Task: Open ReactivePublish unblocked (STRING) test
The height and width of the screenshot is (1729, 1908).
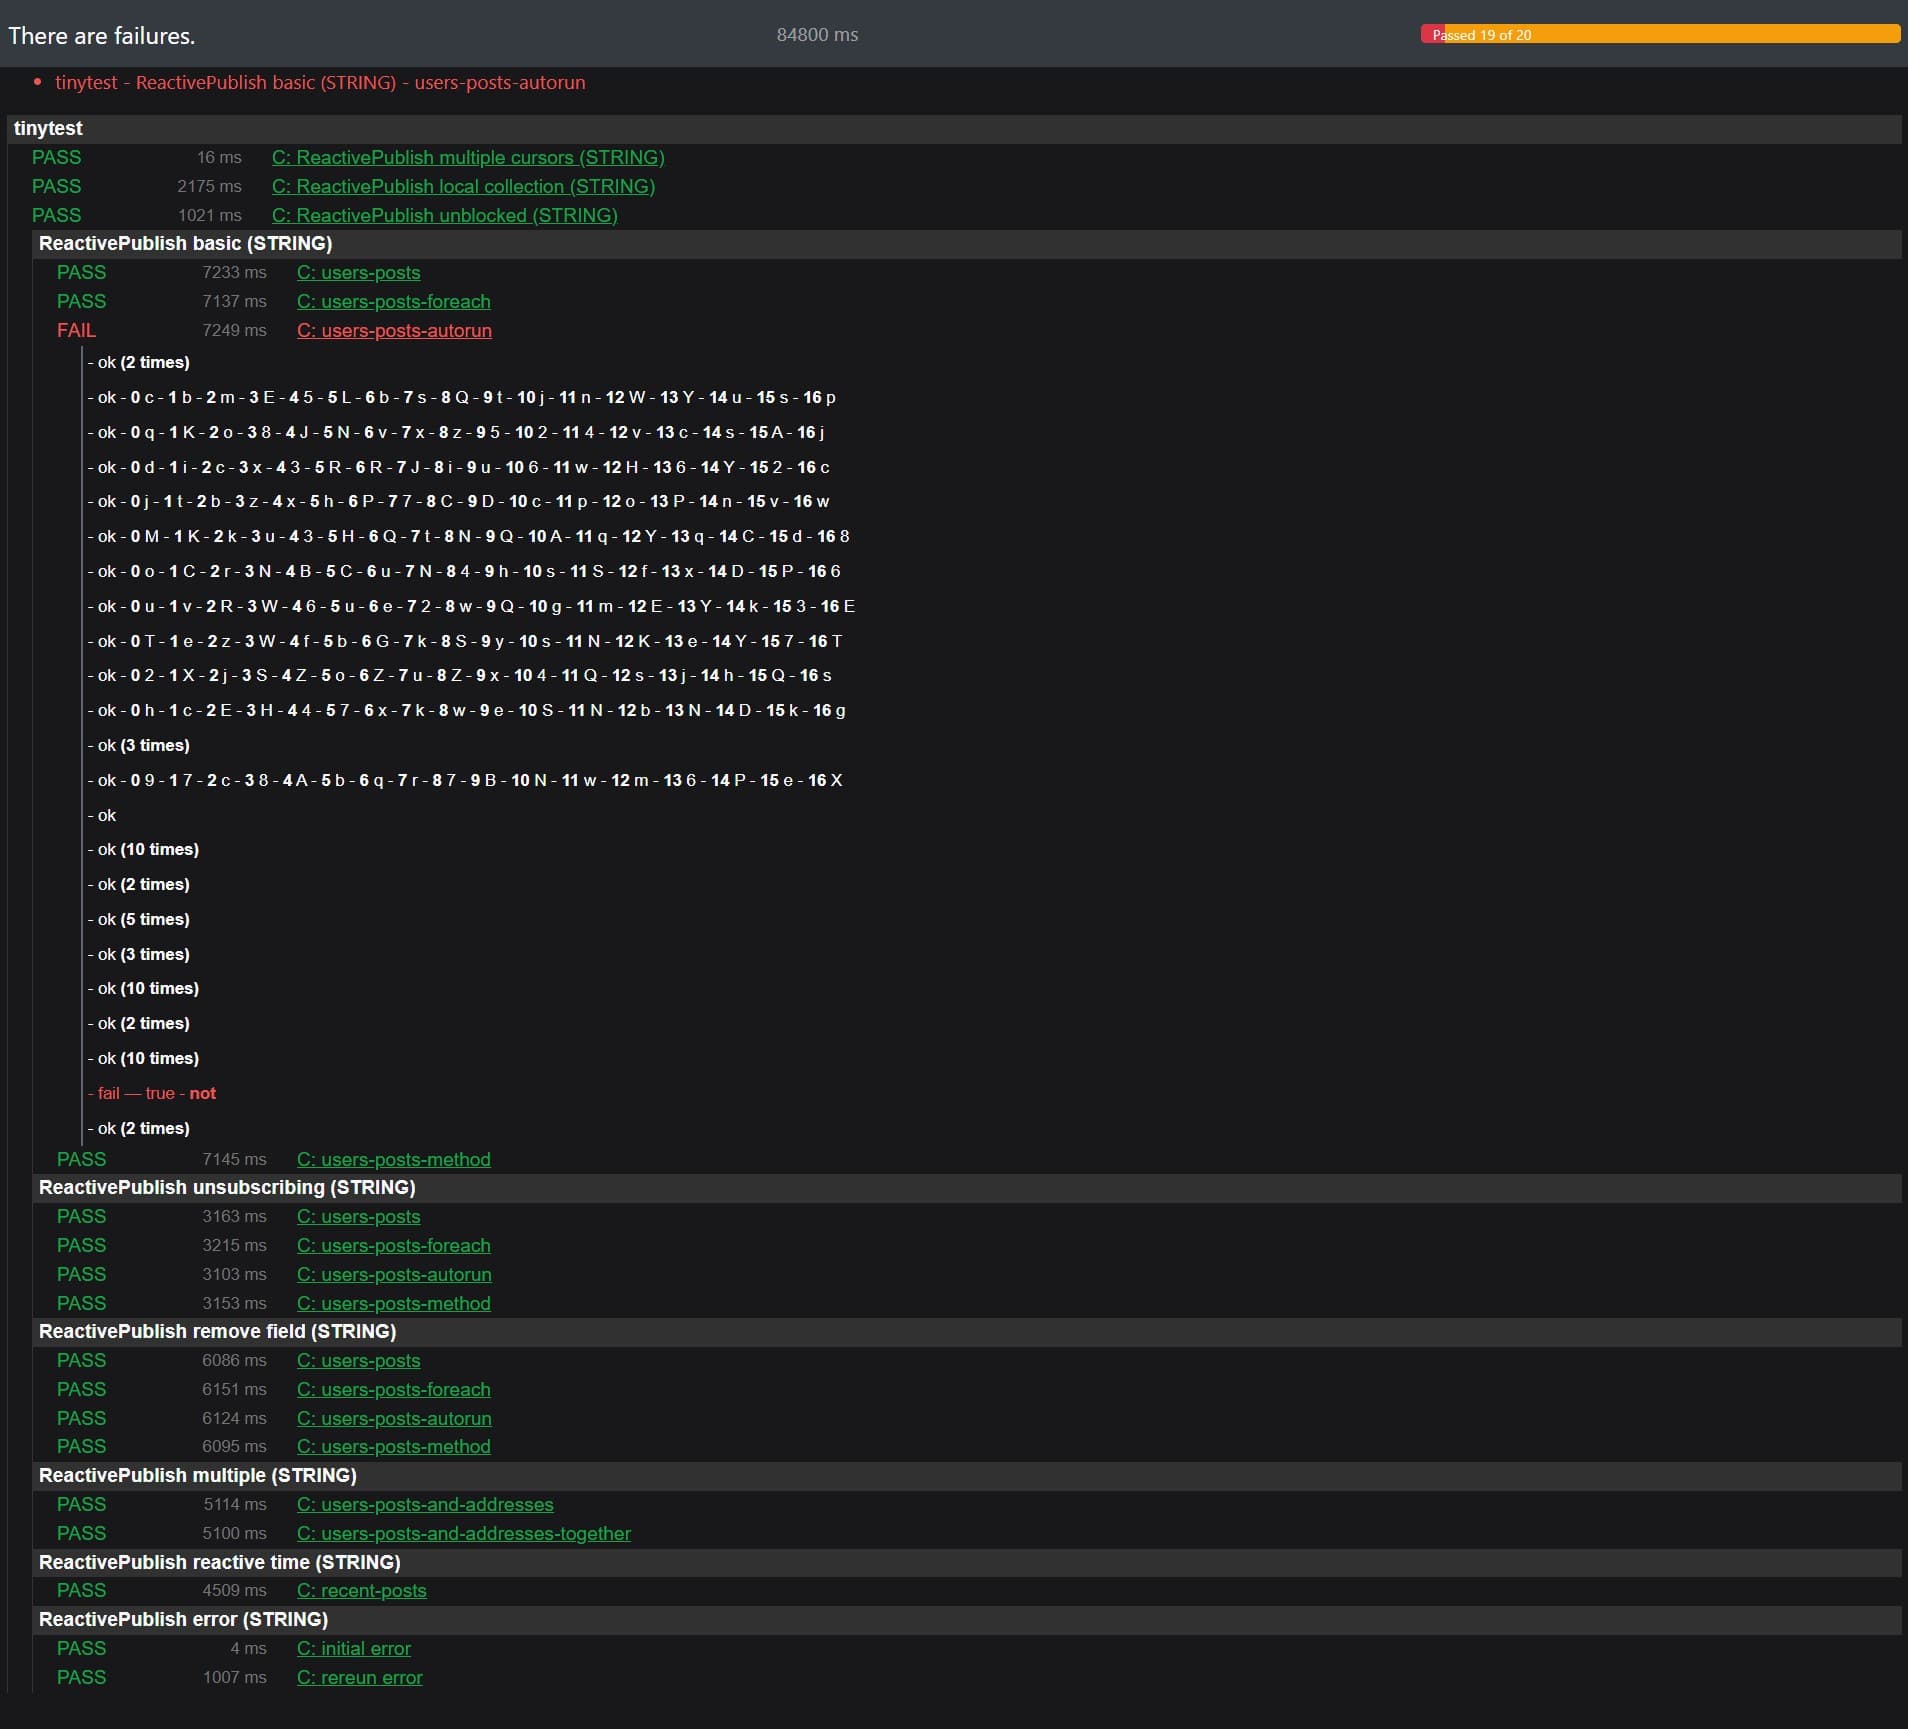Action: tap(444, 215)
